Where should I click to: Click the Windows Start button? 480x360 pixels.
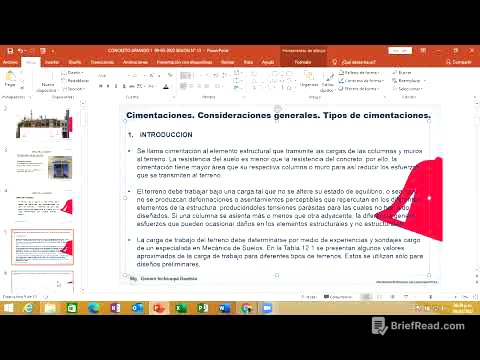pos(8,308)
